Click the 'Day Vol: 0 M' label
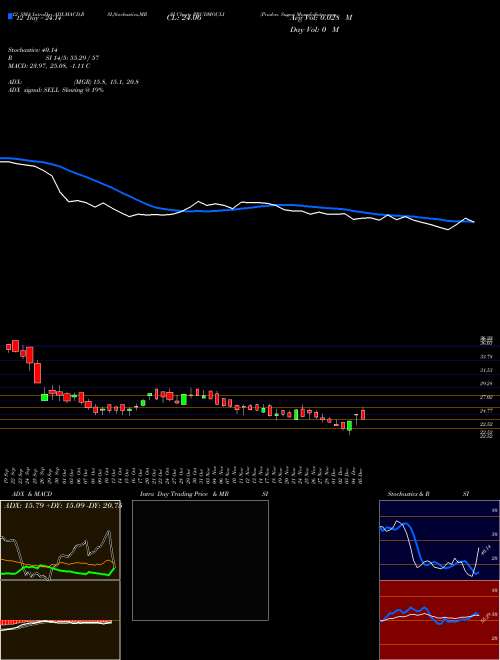500x660 pixels. tap(314, 29)
